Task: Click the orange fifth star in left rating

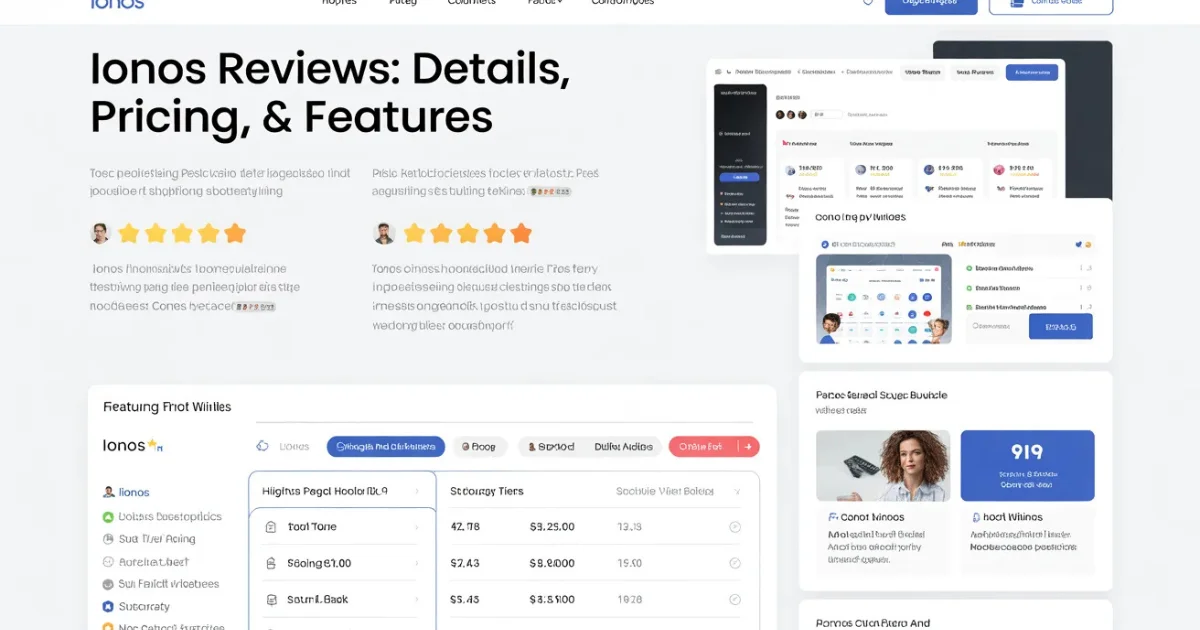Action: [235, 234]
